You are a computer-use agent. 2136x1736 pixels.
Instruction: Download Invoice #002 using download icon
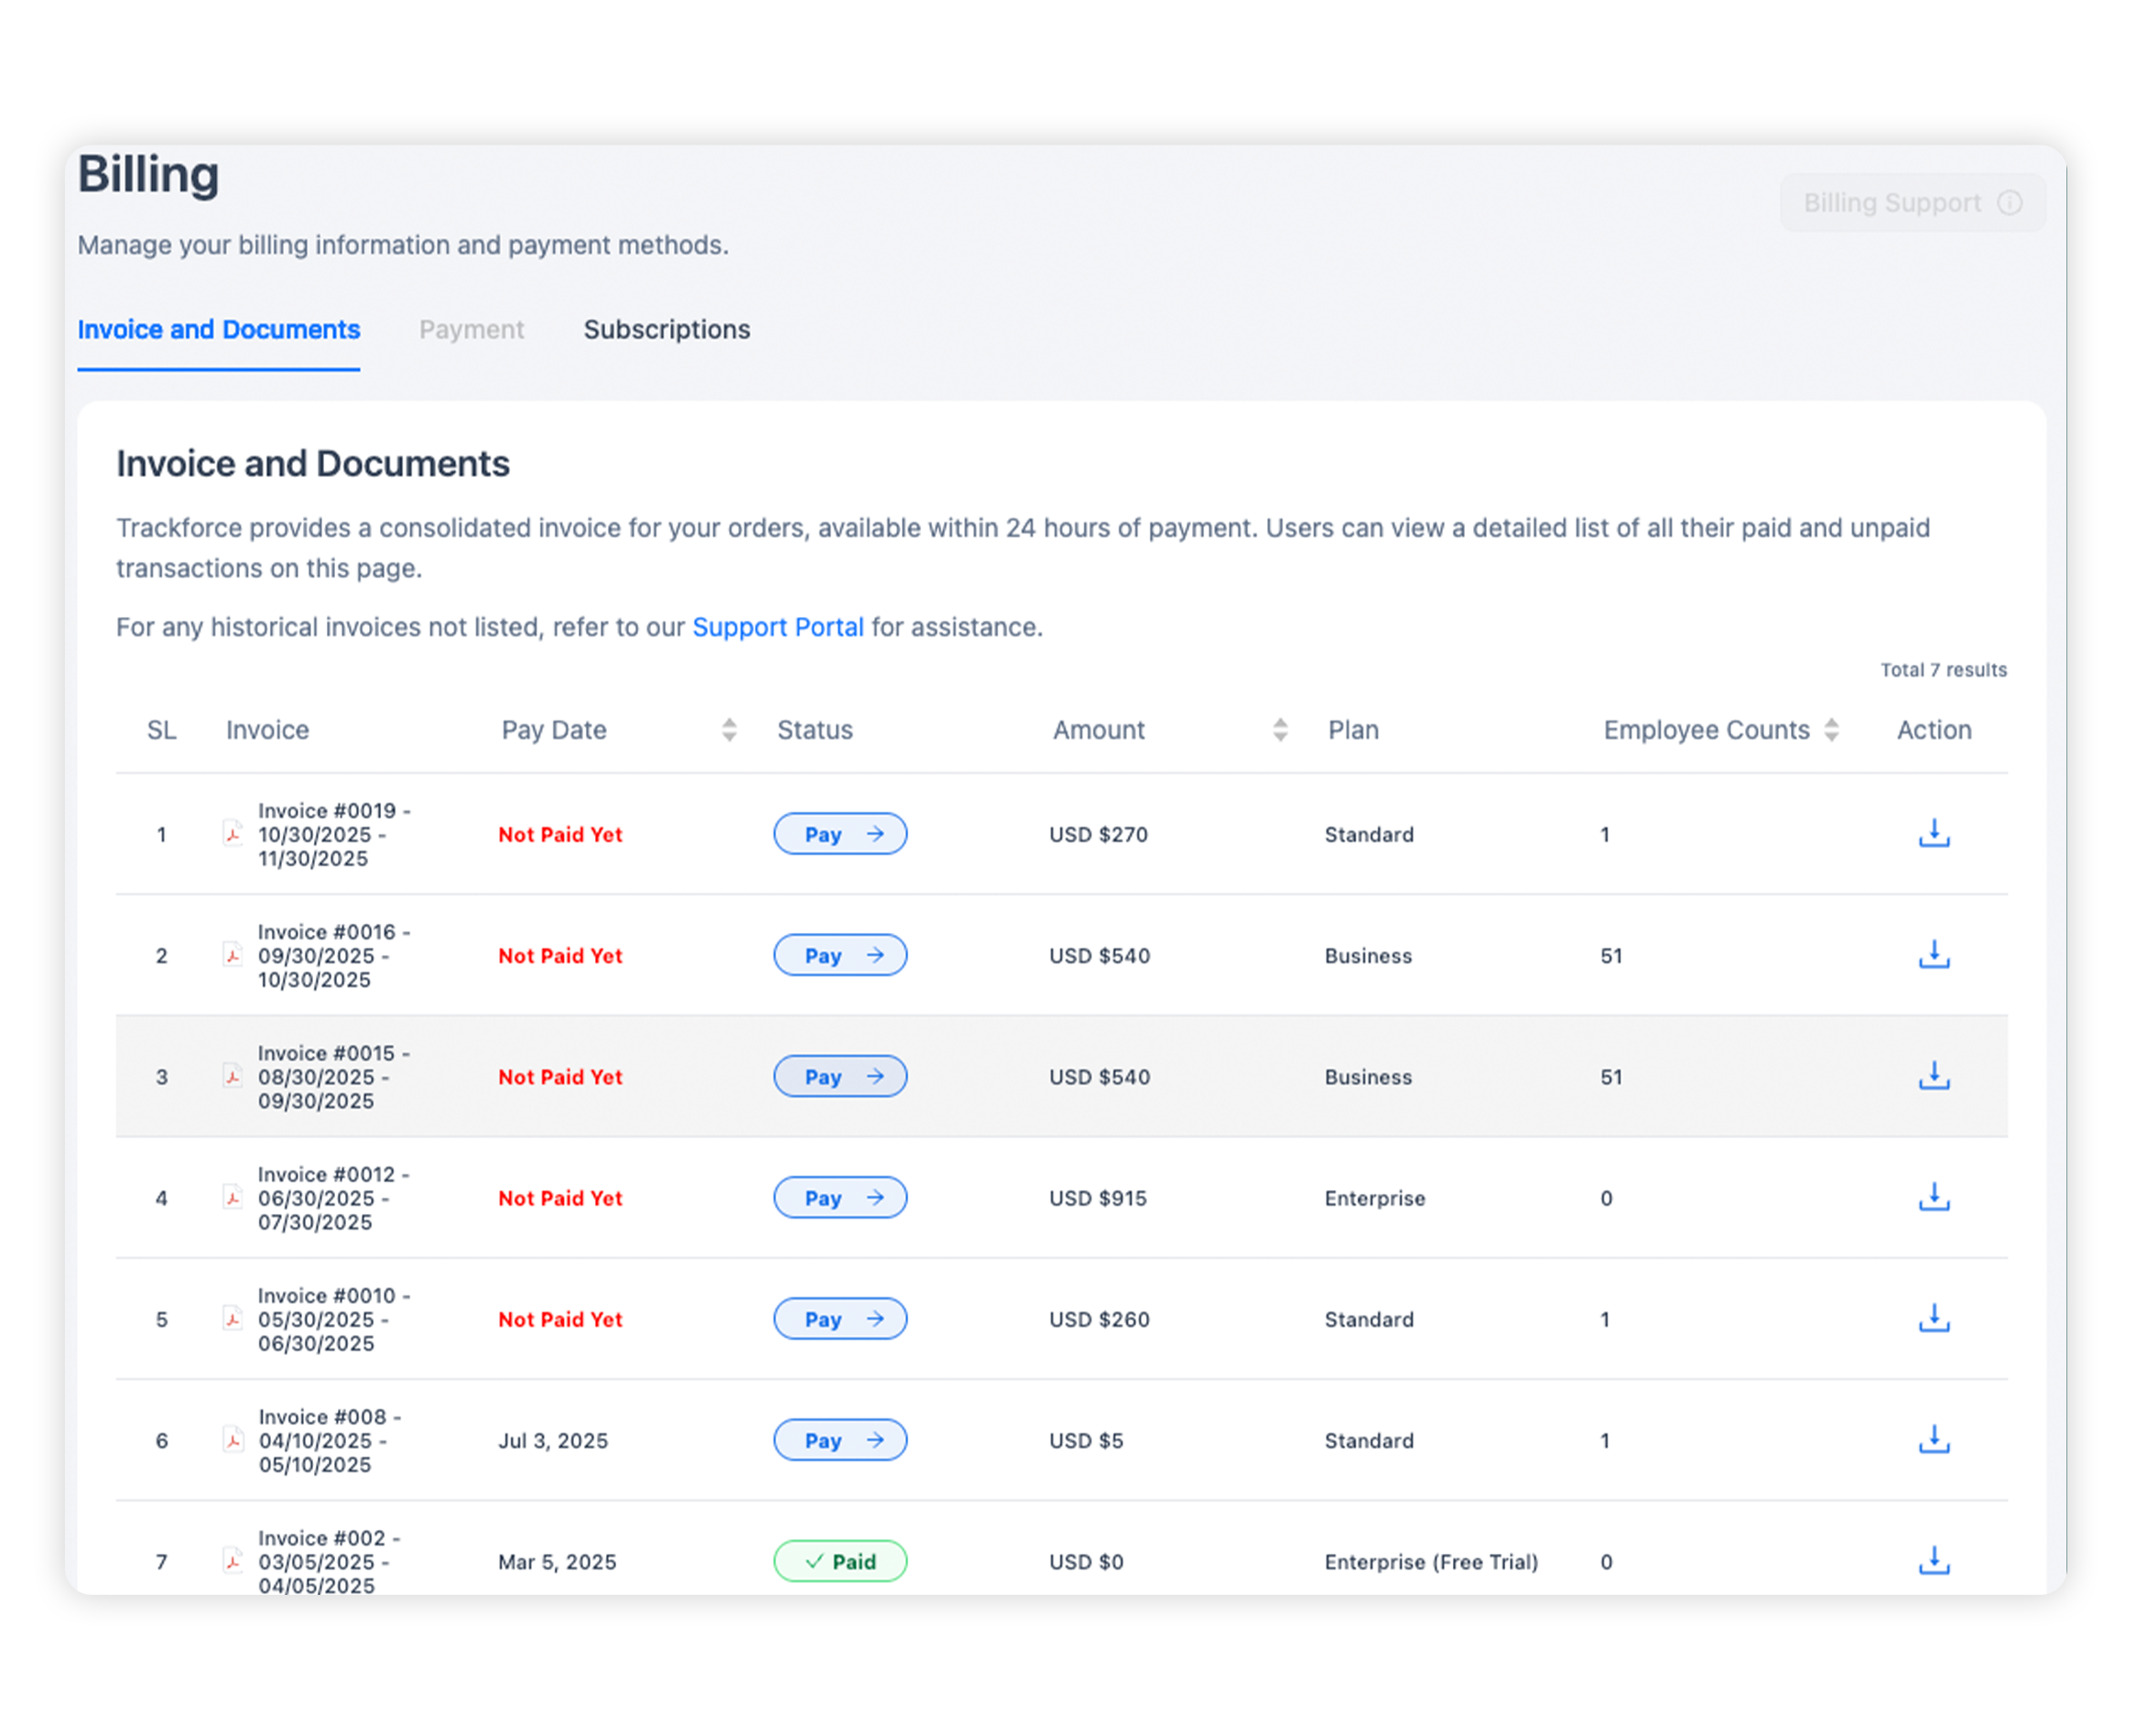click(x=1933, y=1560)
